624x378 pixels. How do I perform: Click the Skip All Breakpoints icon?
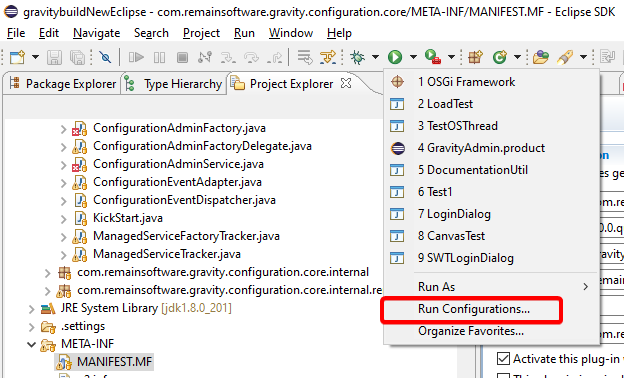click(105, 58)
